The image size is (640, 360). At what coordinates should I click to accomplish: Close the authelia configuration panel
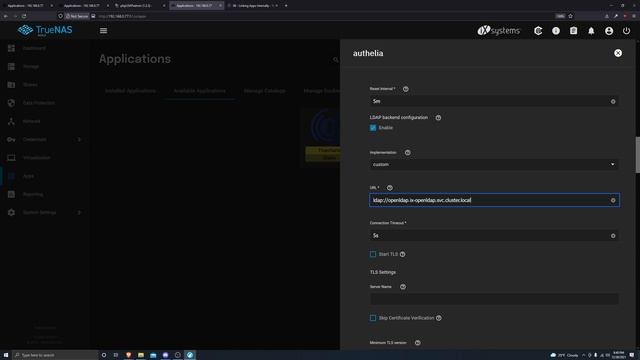pos(618,53)
